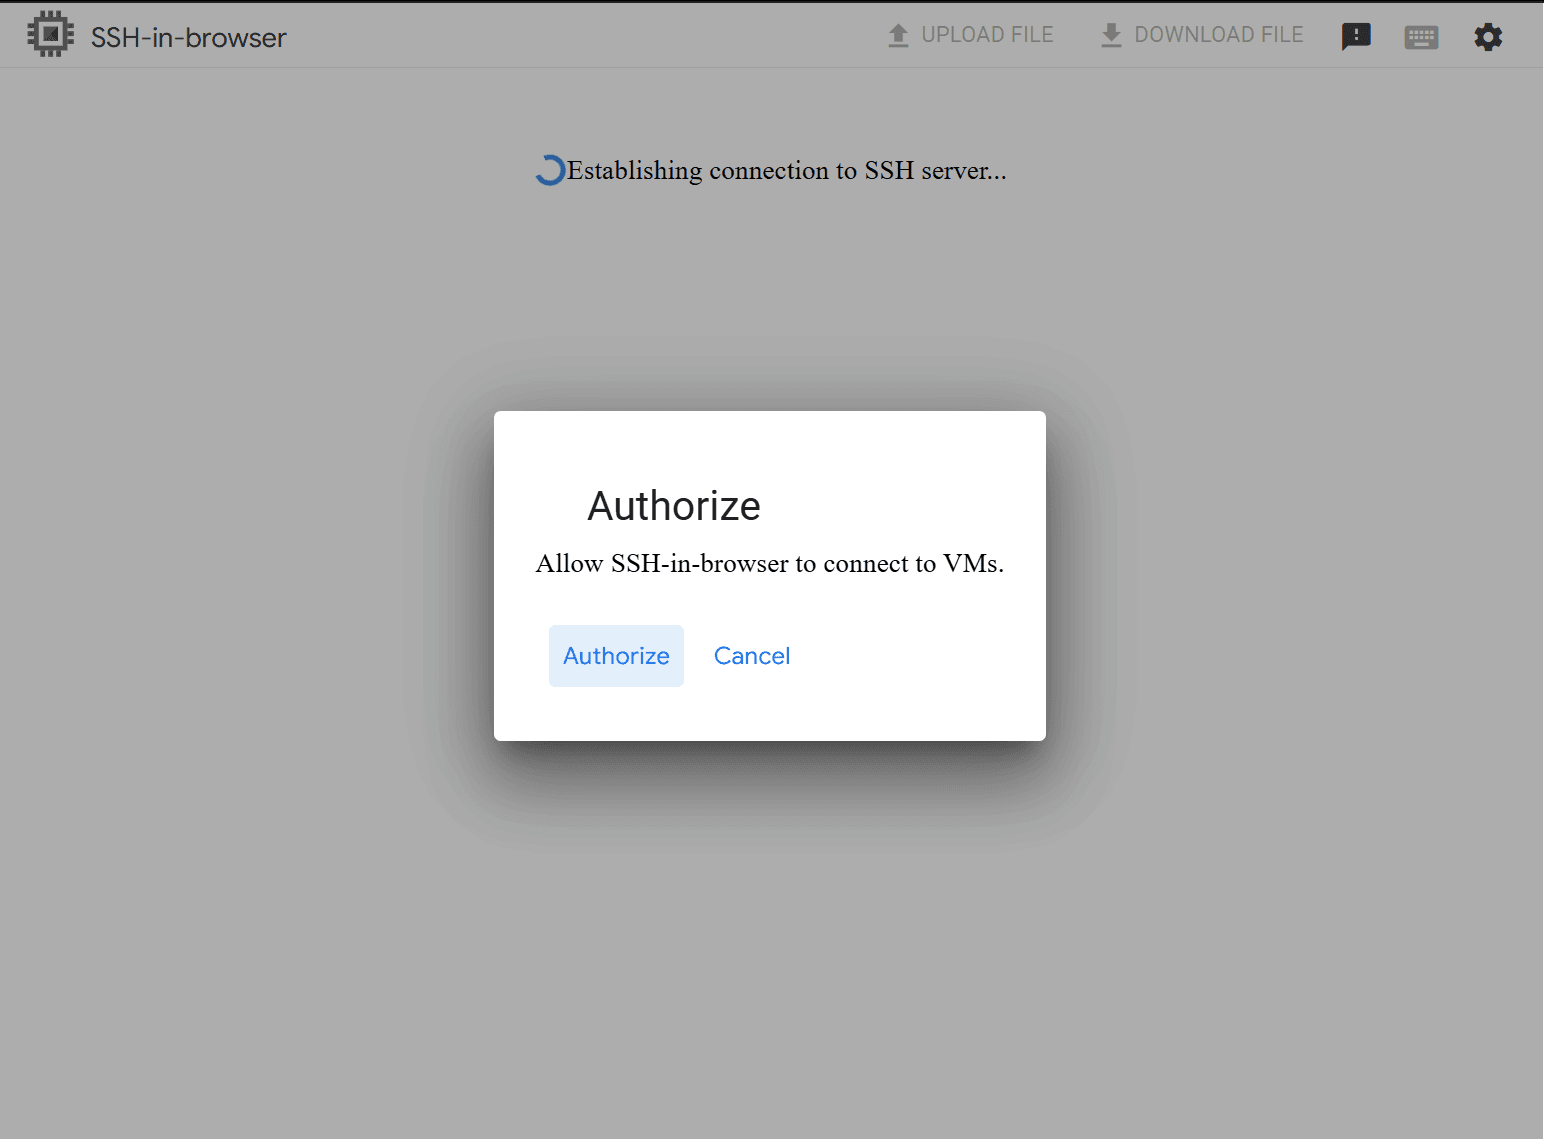Click the large Authorize dialog heading
The image size is (1544, 1139).
[673, 506]
